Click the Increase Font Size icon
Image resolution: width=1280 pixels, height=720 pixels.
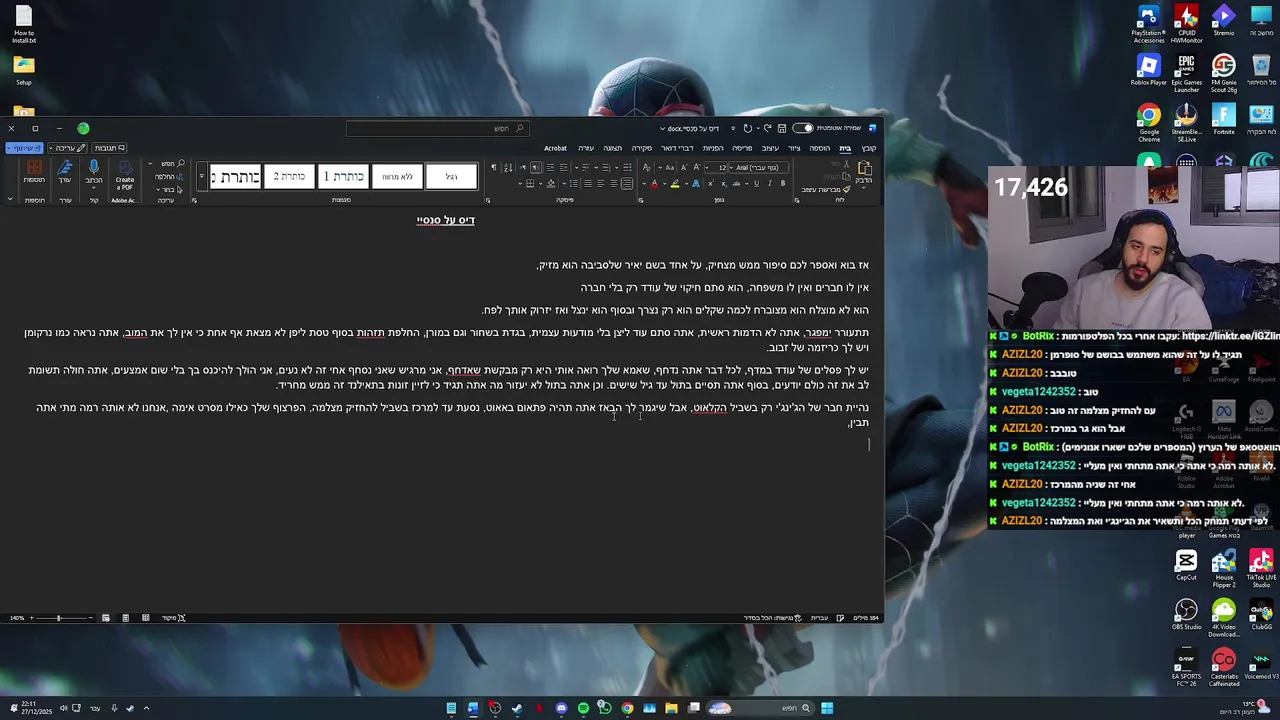click(x=696, y=167)
